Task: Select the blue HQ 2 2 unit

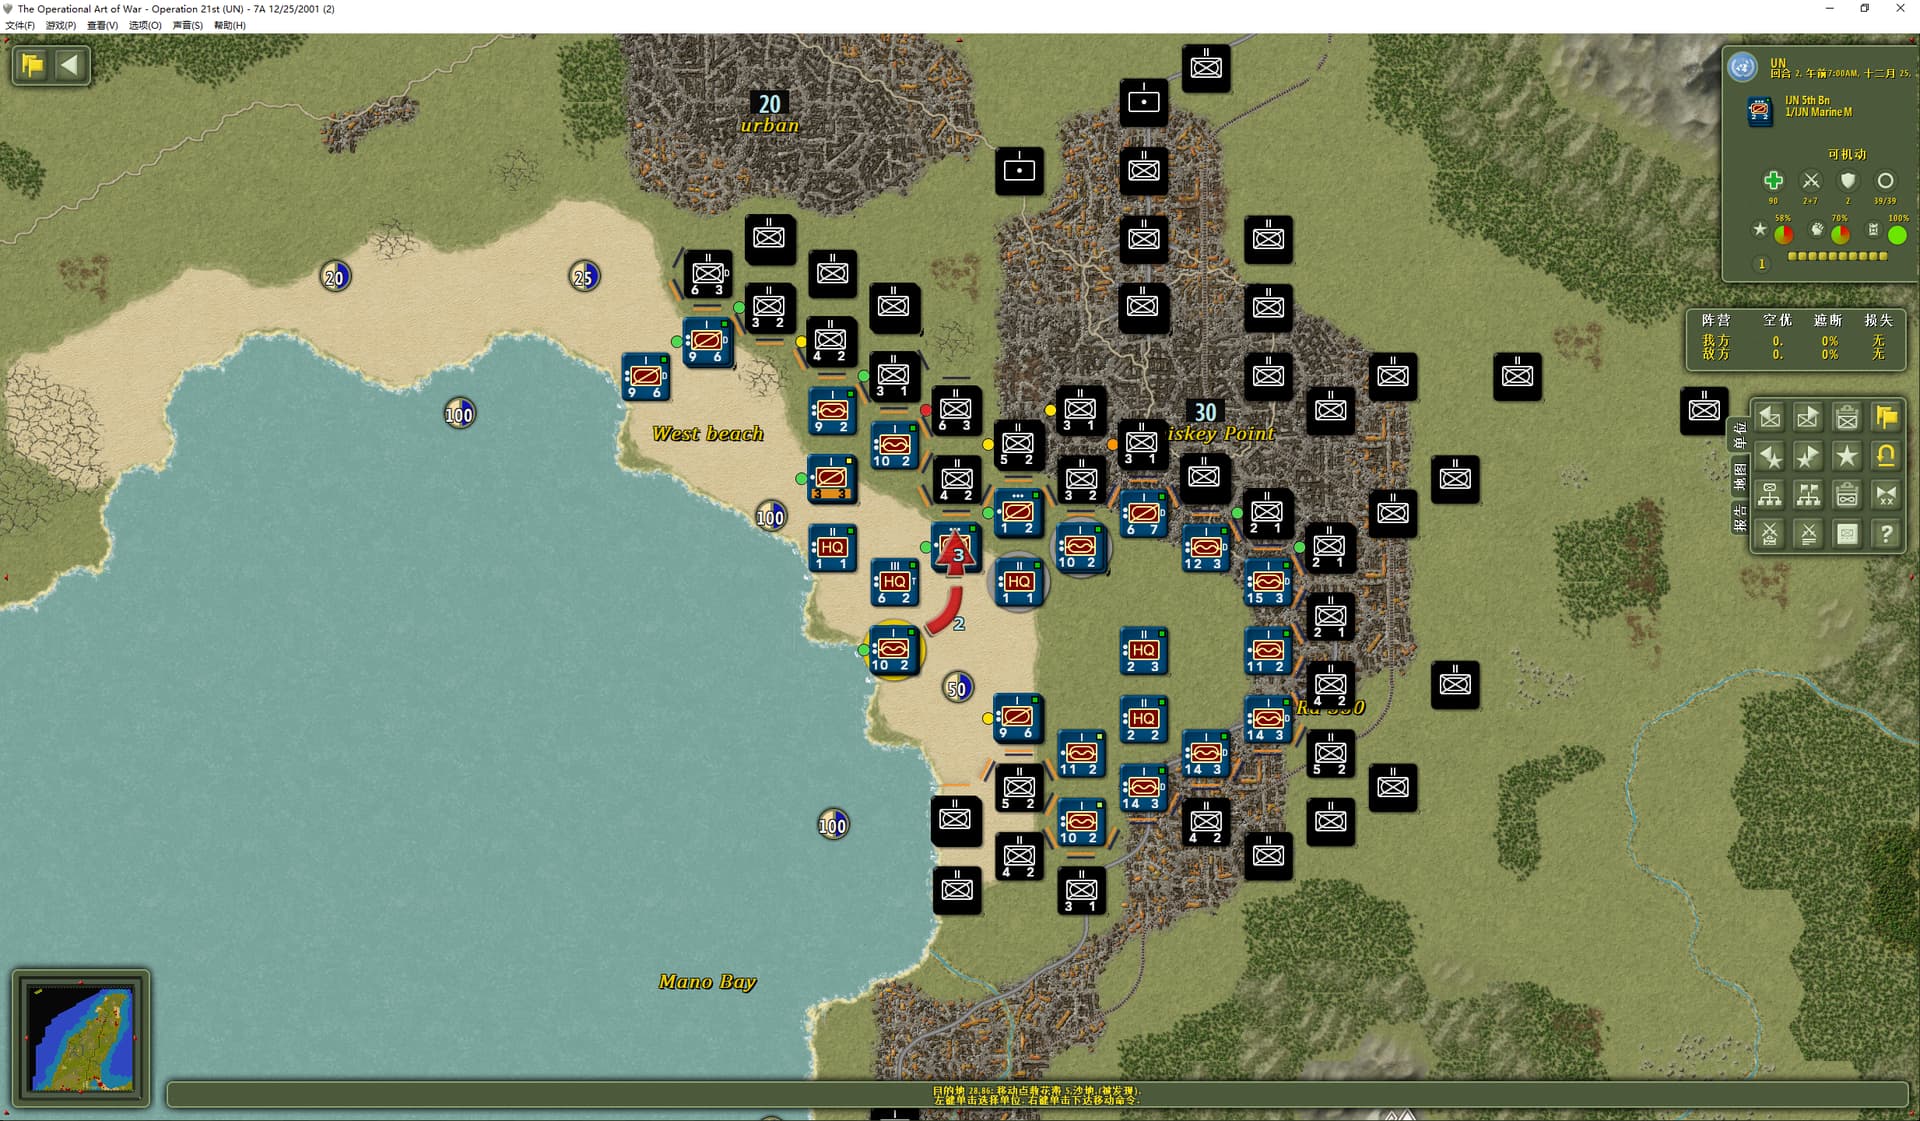Action: click(x=1143, y=720)
